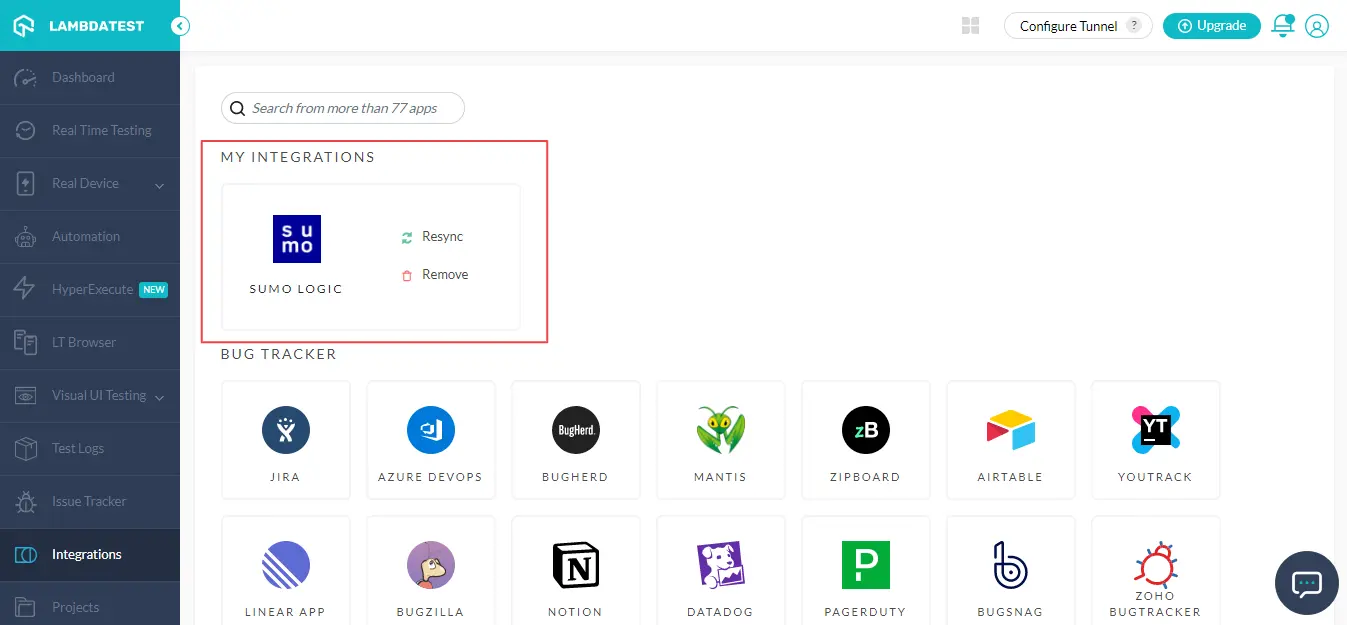Go to Dashboard in the sidebar

pyautogui.click(x=83, y=77)
